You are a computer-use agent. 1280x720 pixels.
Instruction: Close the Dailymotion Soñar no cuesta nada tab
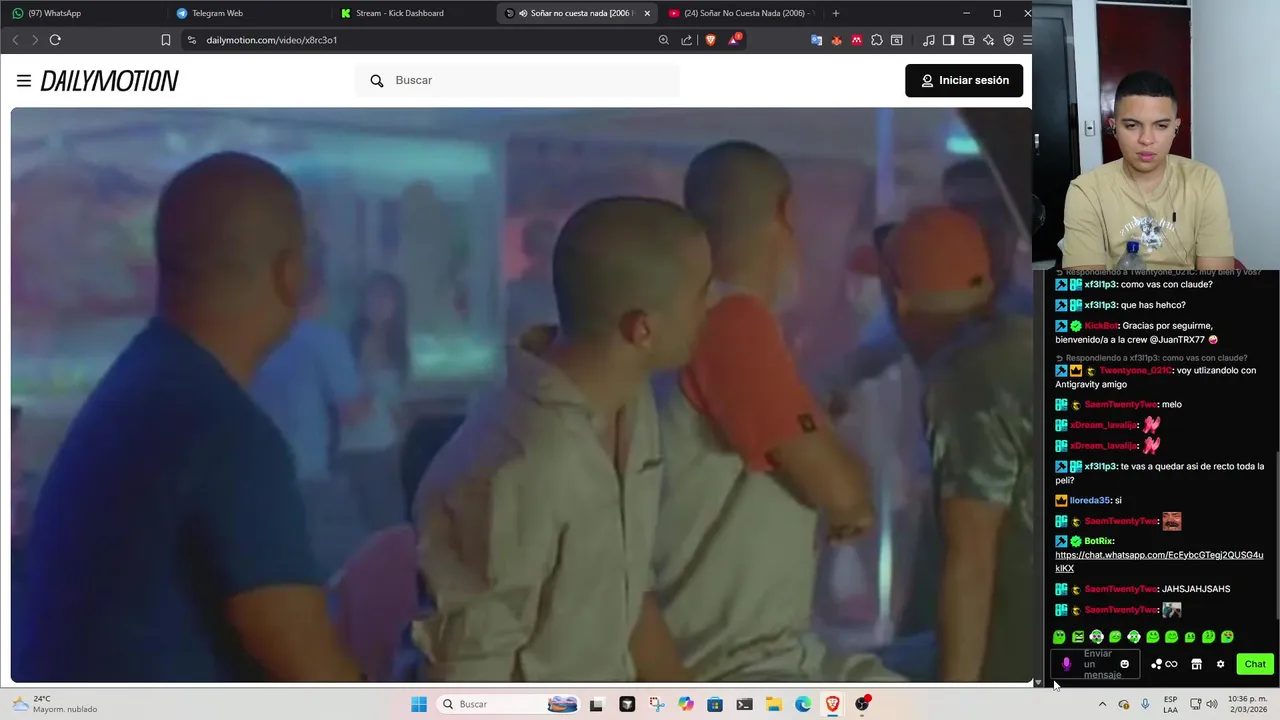(647, 13)
